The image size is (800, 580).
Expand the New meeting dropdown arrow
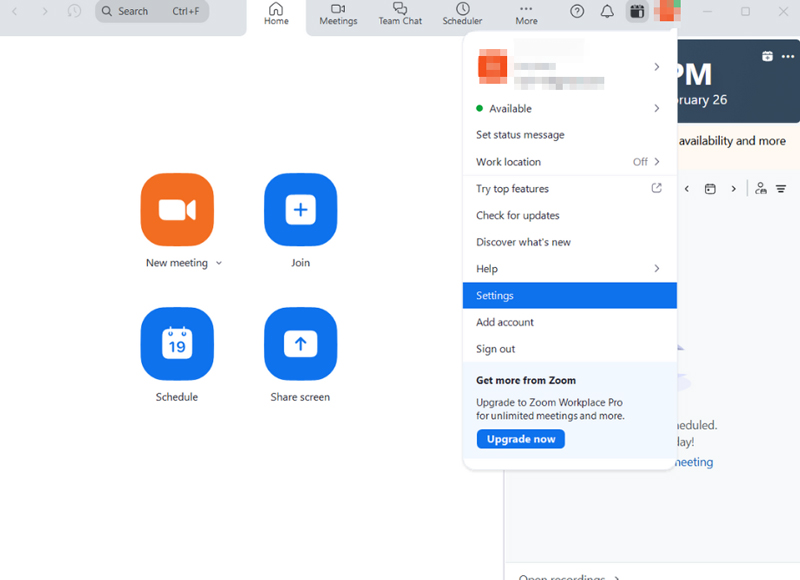click(x=219, y=263)
